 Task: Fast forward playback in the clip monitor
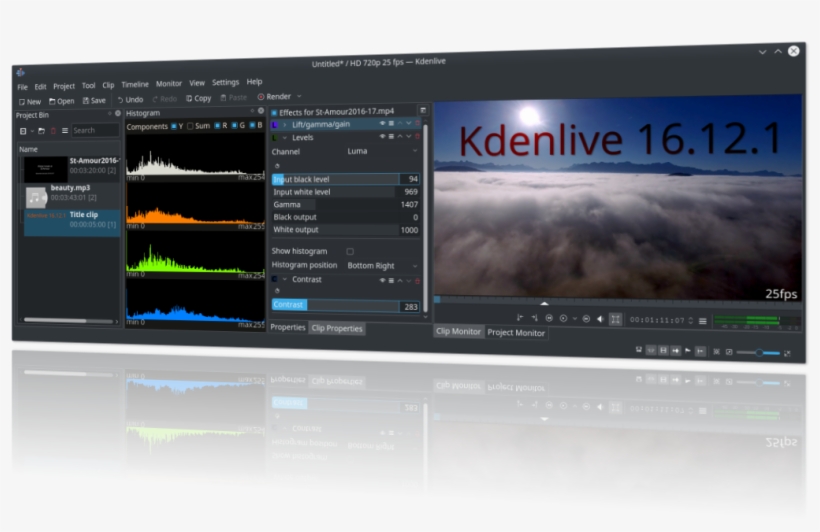[x=586, y=319]
